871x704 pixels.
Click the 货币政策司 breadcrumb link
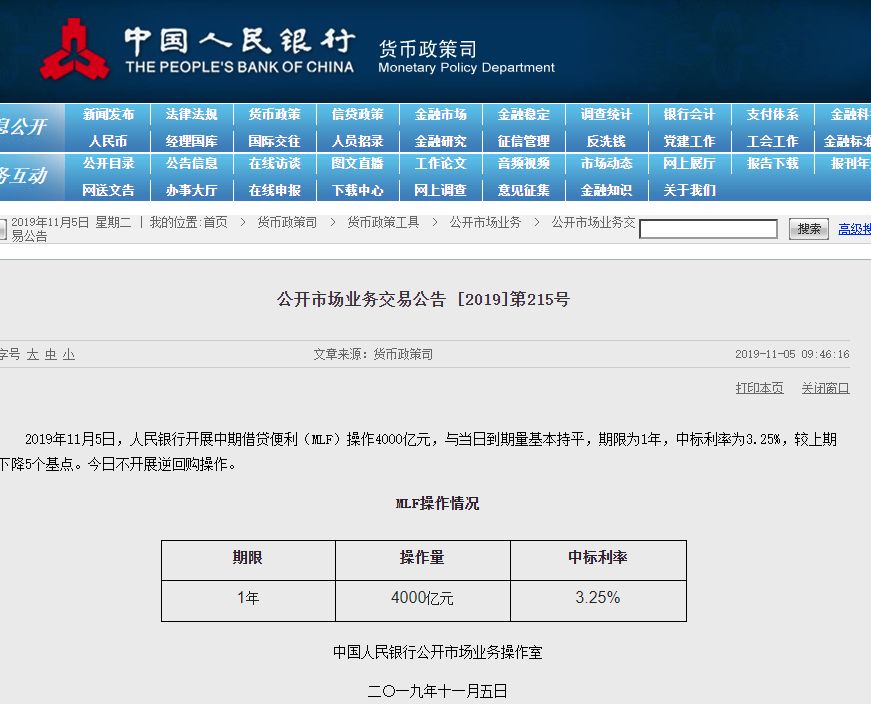287,223
